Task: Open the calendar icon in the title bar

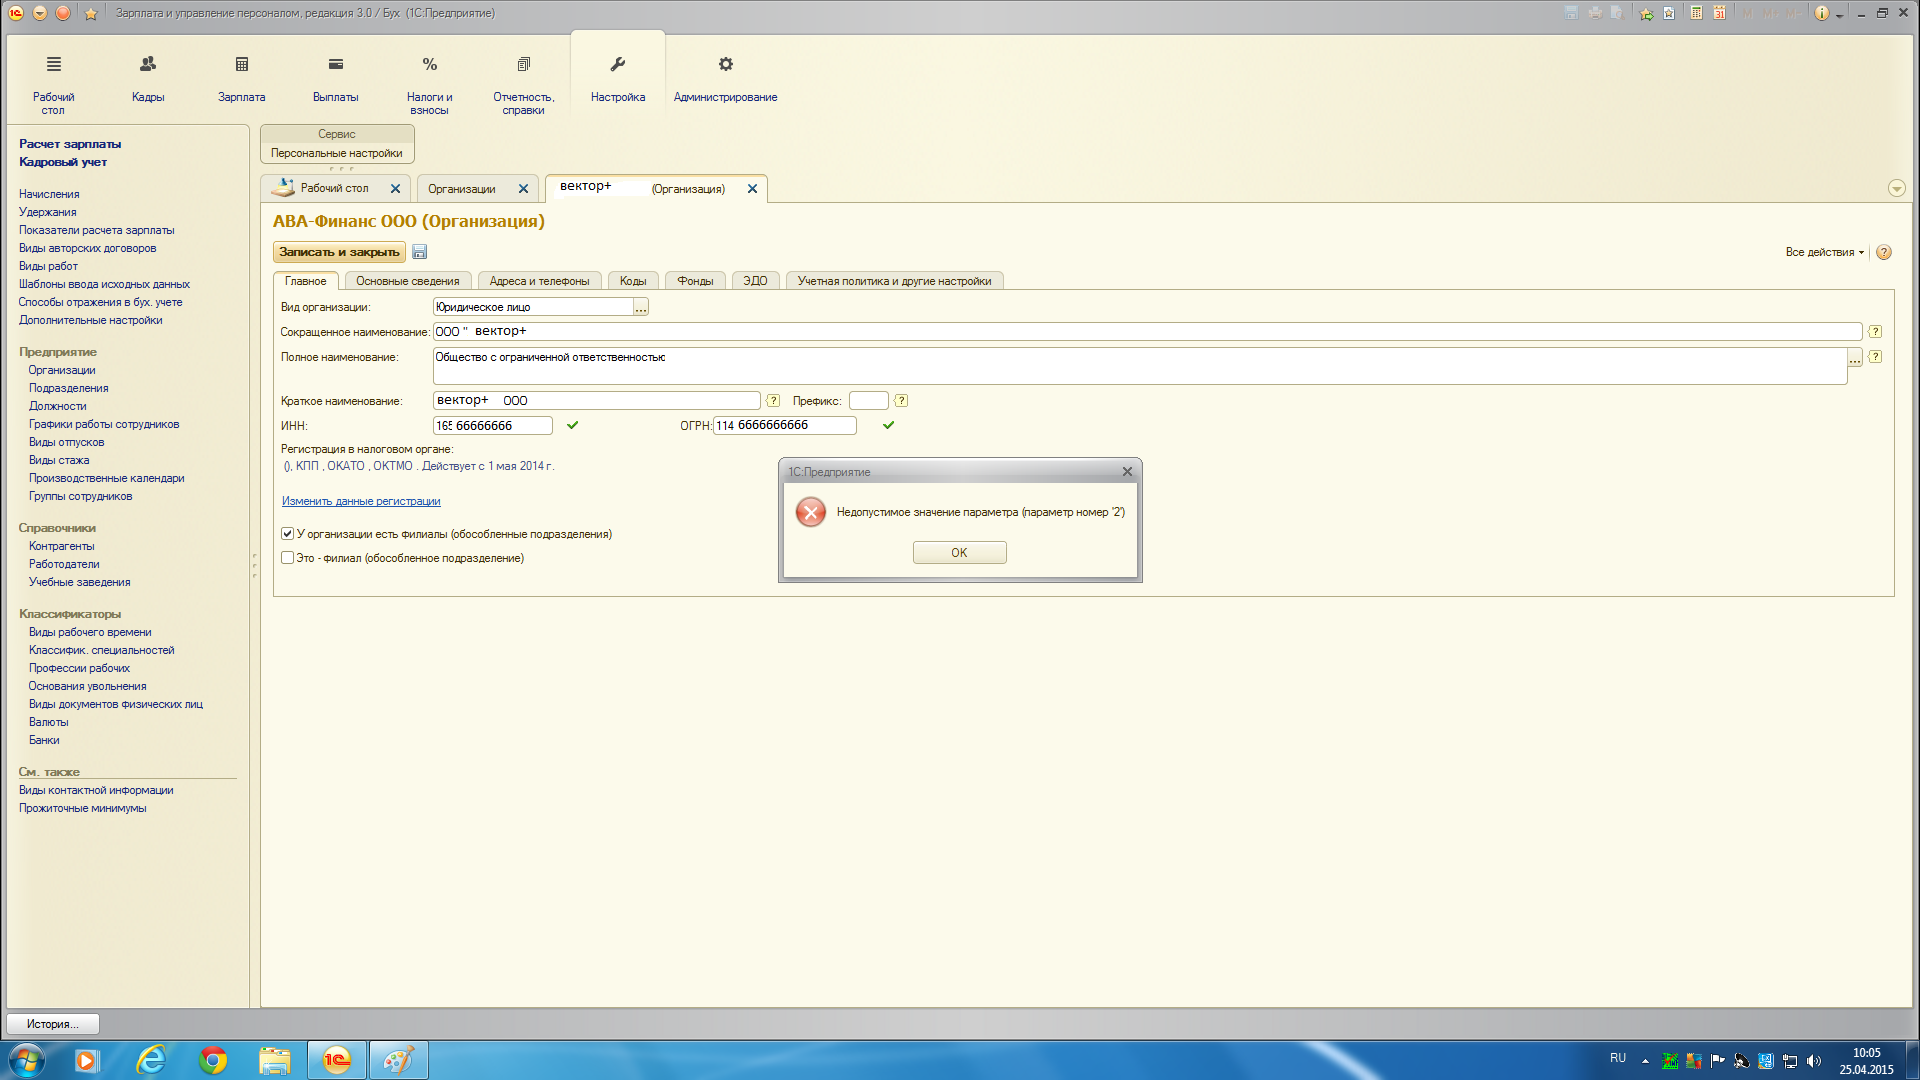Action: (x=1719, y=13)
